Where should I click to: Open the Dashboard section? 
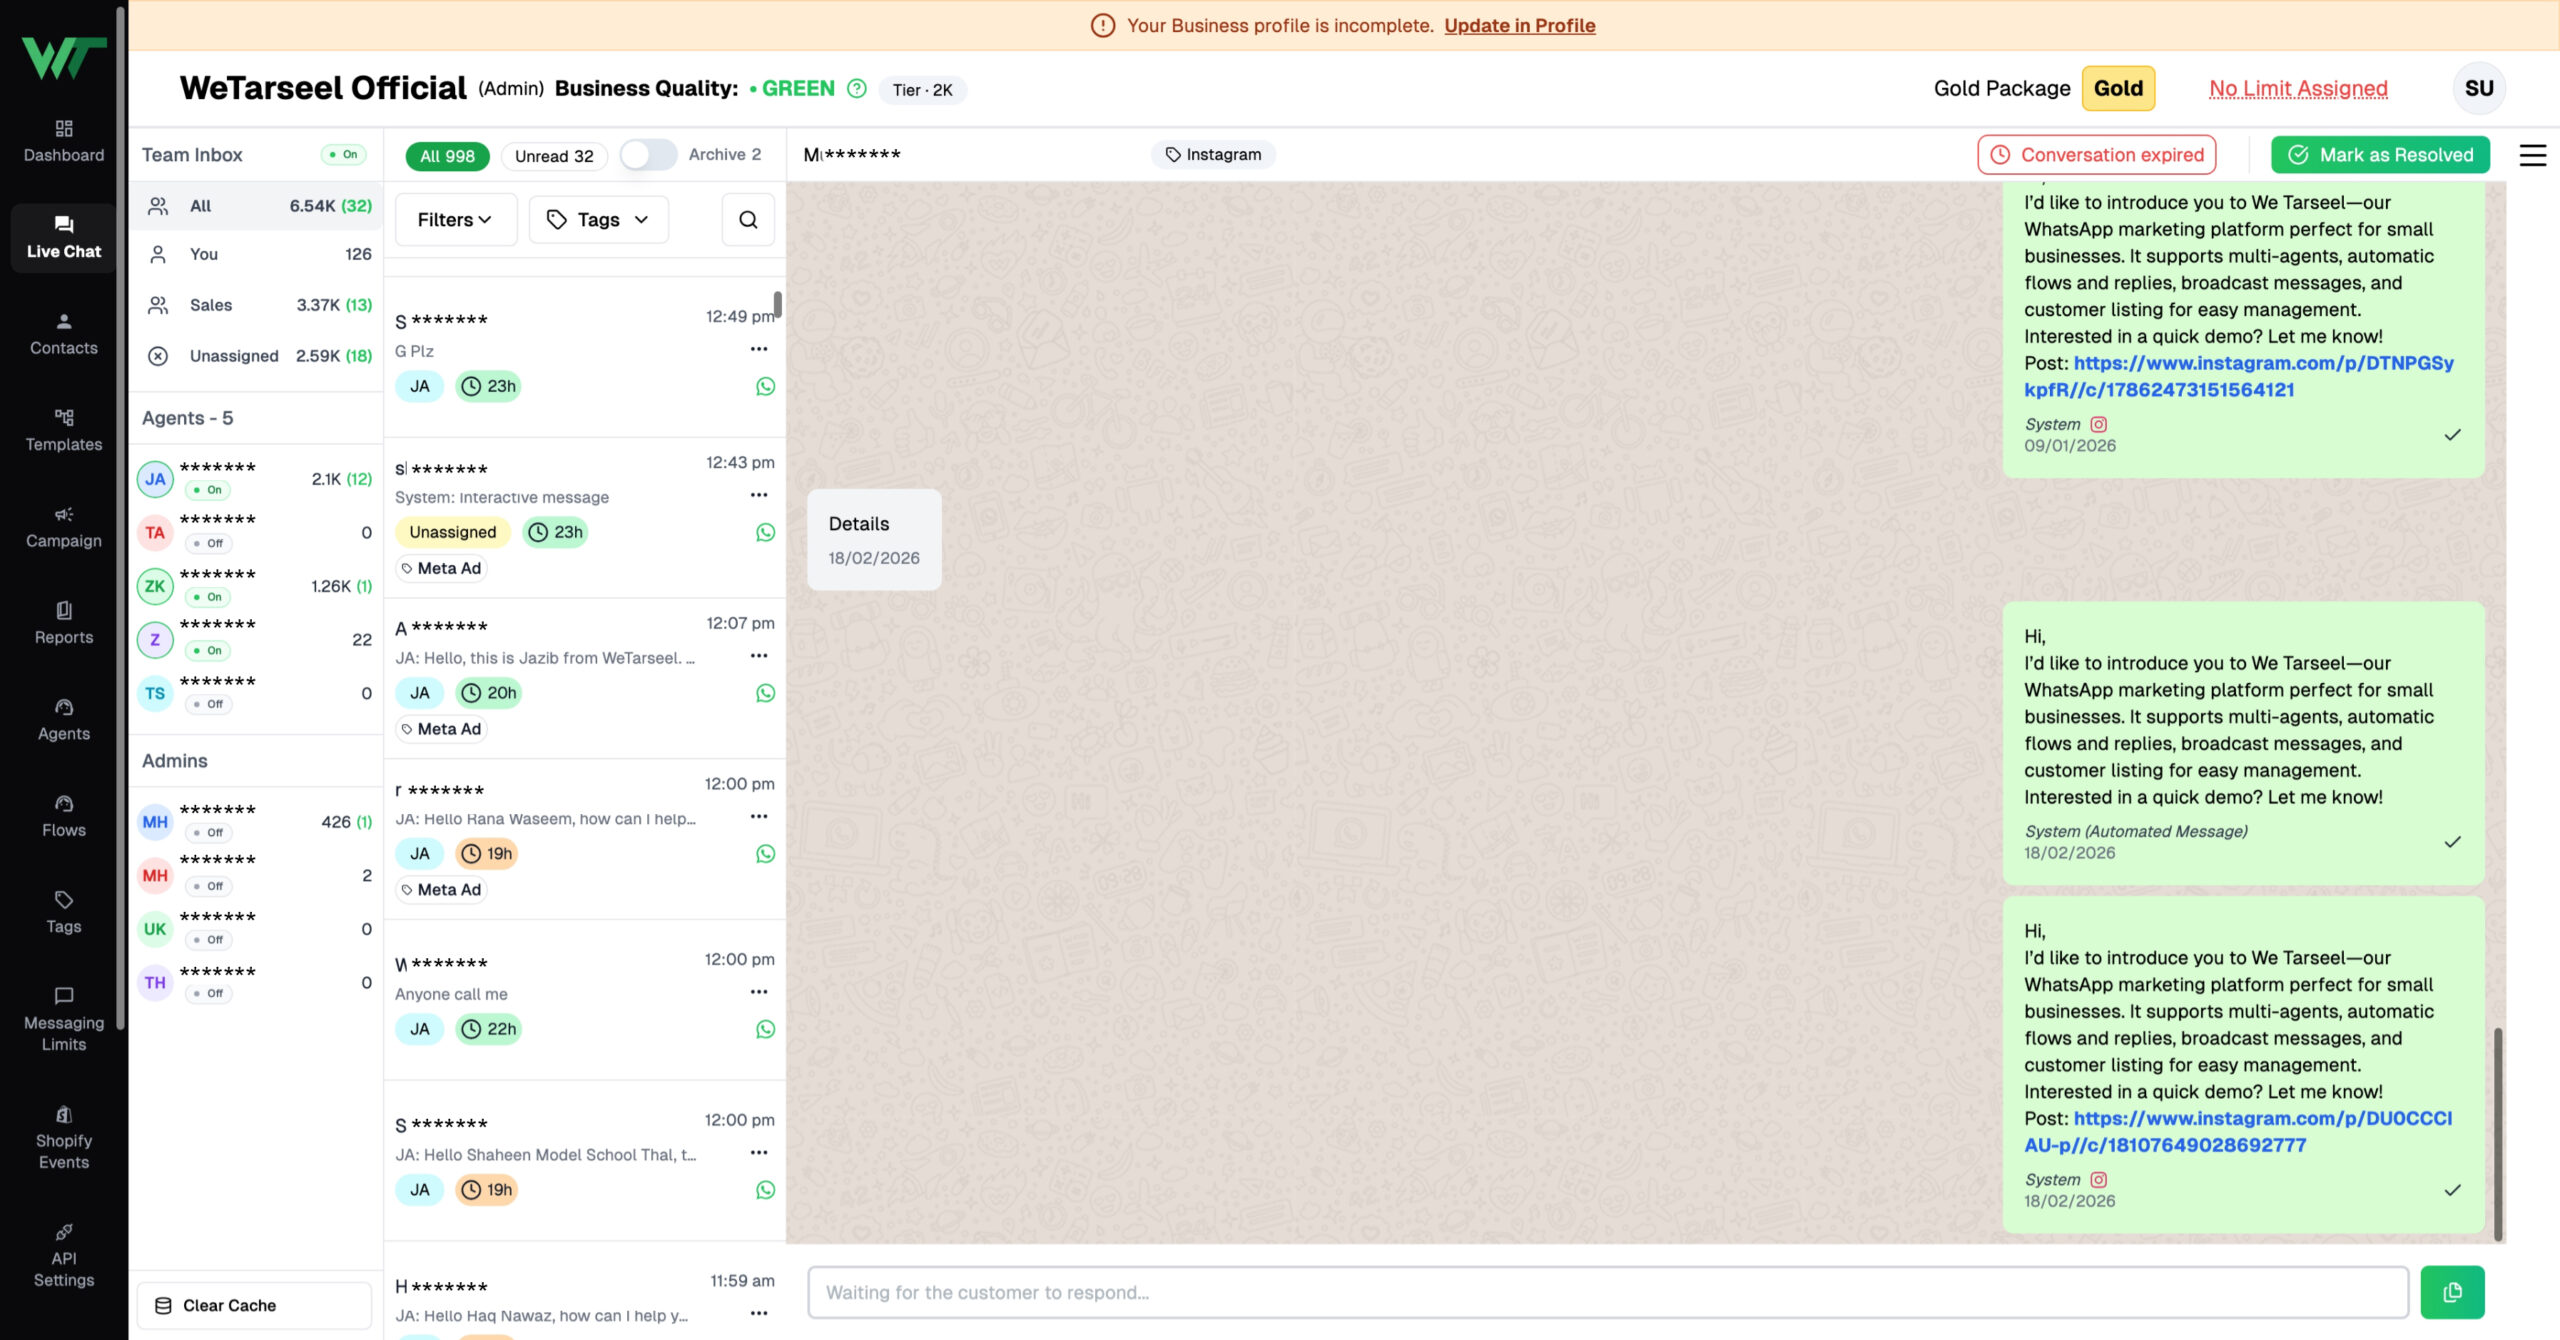click(x=64, y=141)
